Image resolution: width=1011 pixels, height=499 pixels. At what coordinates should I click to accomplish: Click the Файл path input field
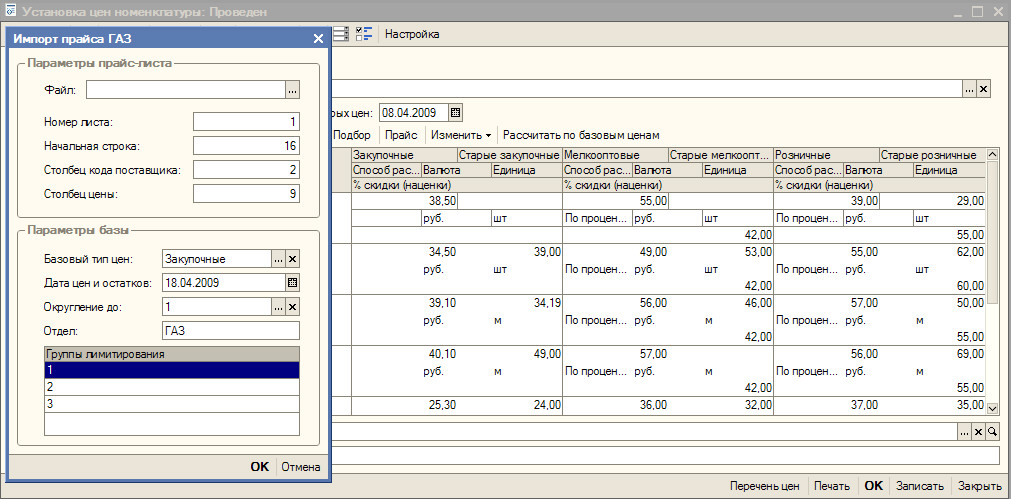pyautogui.click(x=186, y=90)
